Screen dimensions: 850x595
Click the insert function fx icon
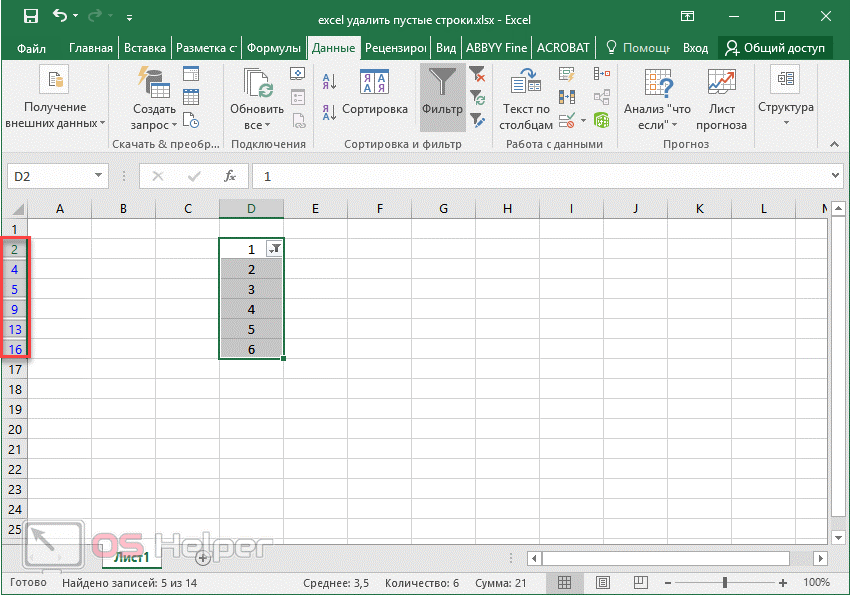coord(229,176)
